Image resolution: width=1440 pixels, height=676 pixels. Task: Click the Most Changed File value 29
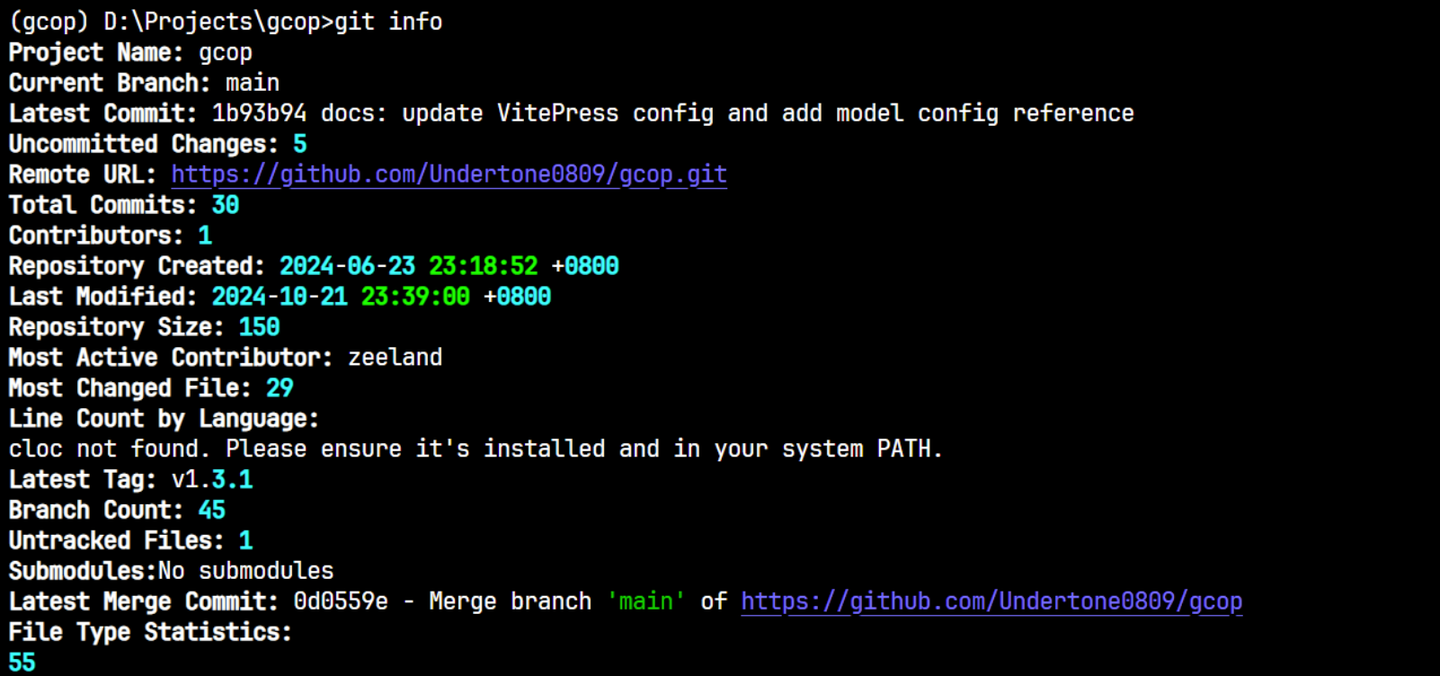point(279,388)
